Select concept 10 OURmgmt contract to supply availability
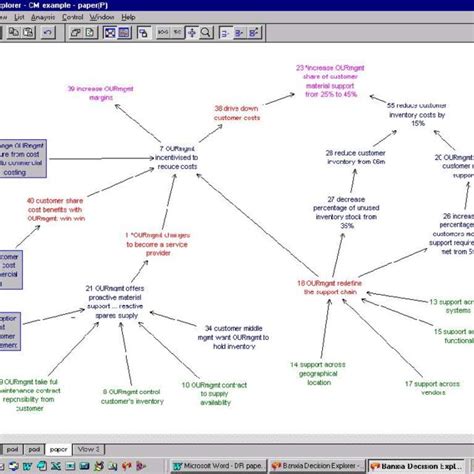The height and width of the screenshot is (474, 474). click(x=214, y=394)
